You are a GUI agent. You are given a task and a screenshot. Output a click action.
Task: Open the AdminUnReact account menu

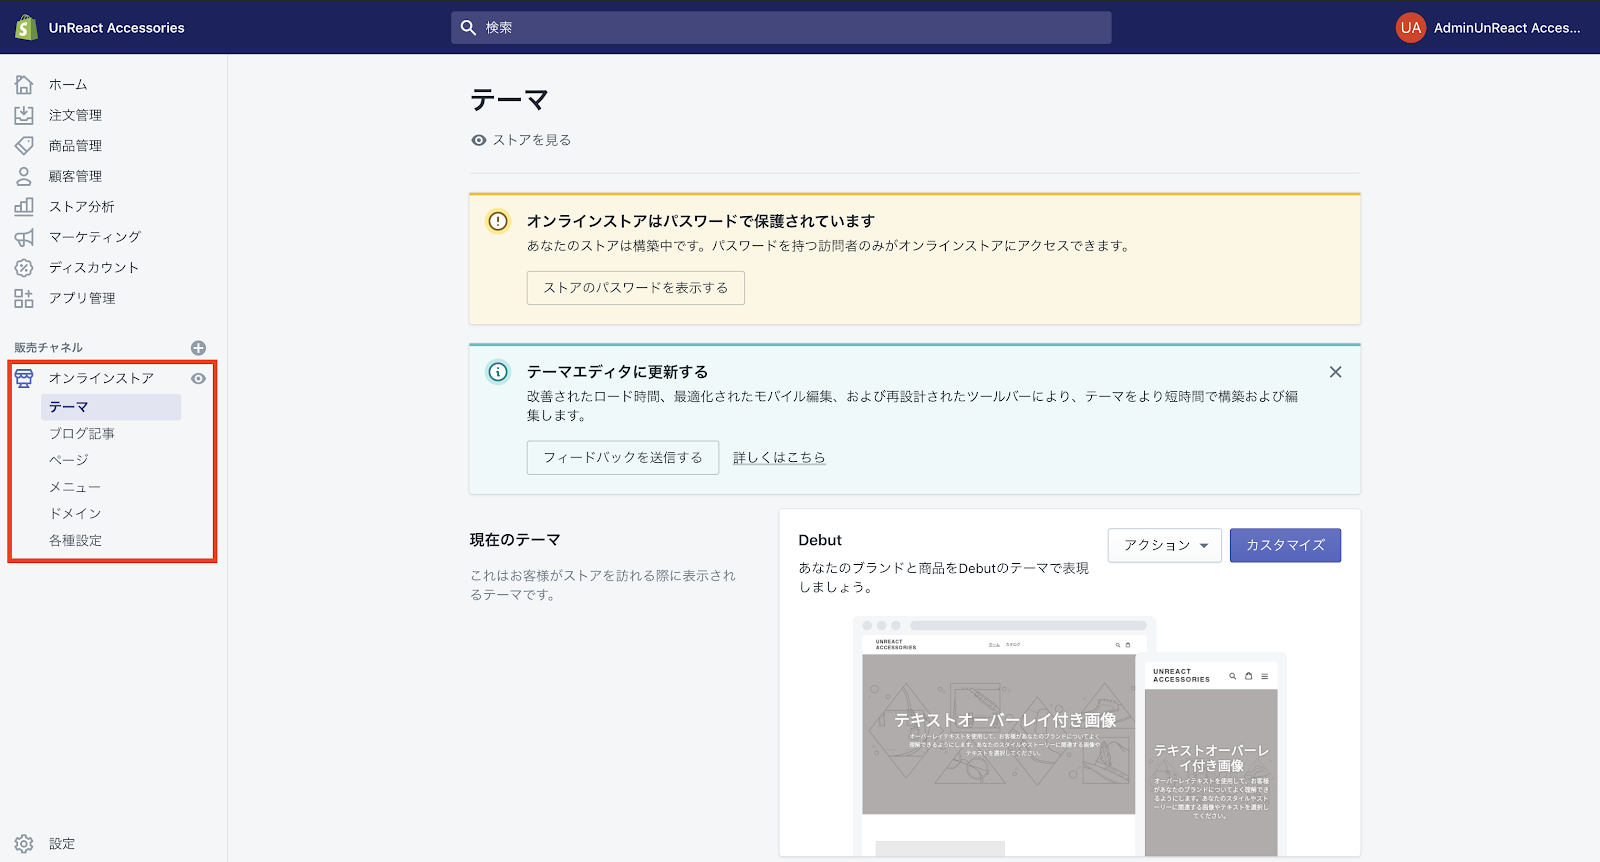[1488, 28]
